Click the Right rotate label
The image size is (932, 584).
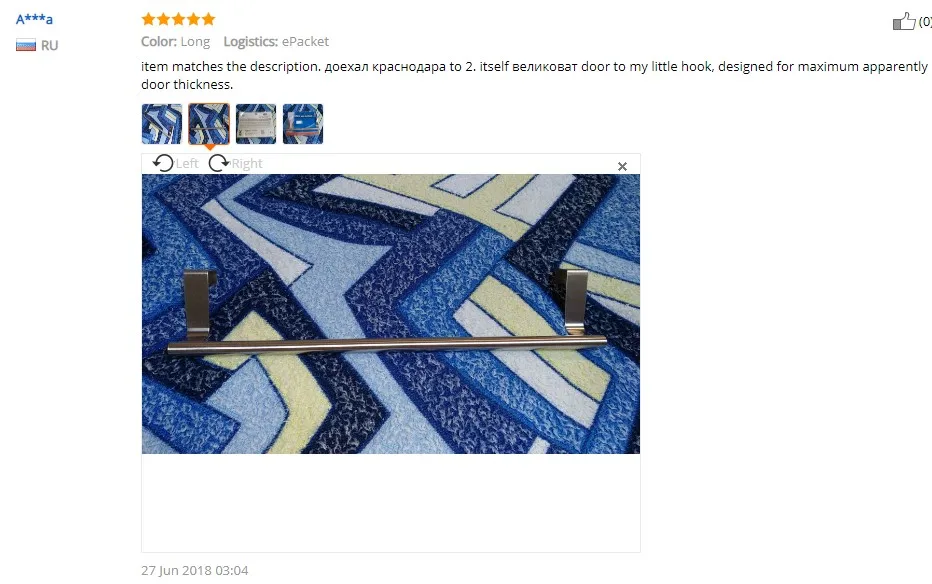247,163
